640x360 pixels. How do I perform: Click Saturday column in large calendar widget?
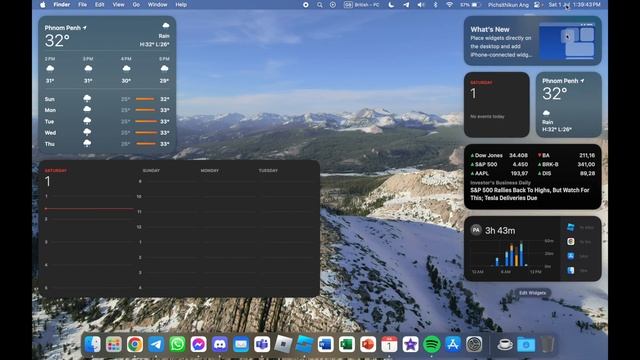point(89,229)
